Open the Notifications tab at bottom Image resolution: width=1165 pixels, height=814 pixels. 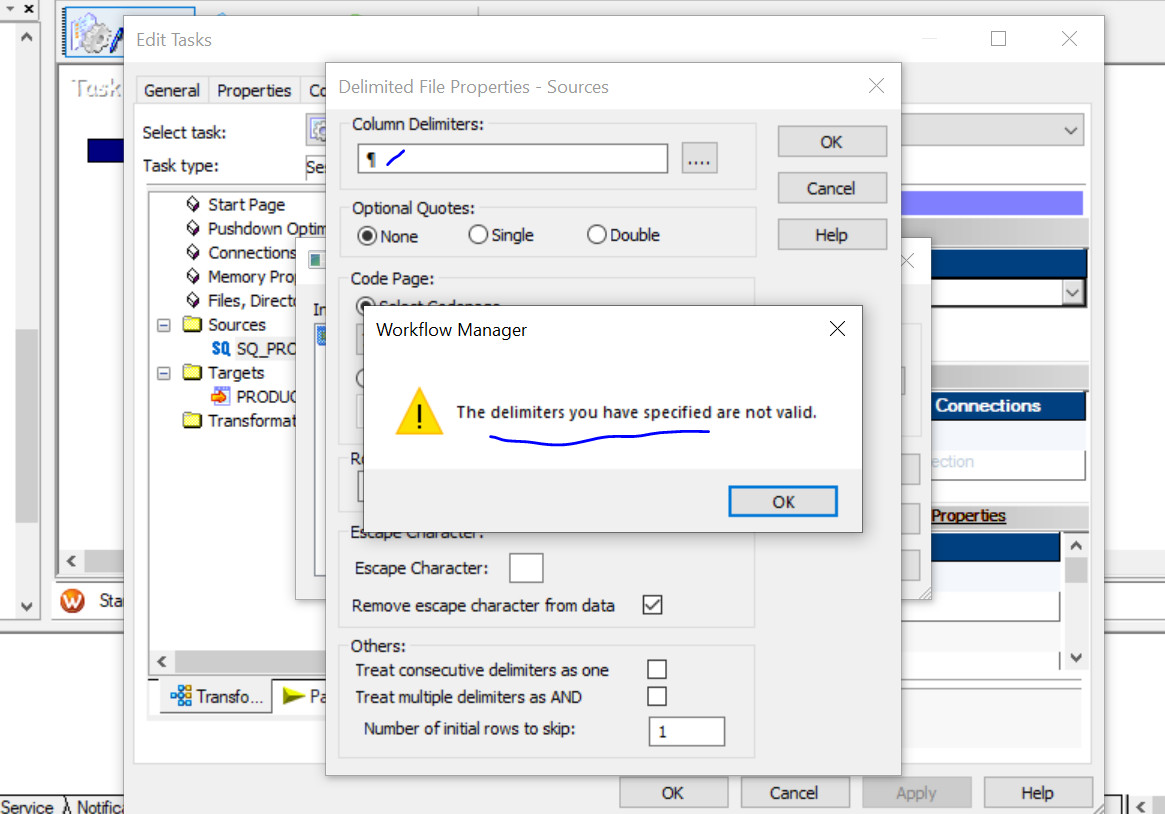[x=100, y=807]
